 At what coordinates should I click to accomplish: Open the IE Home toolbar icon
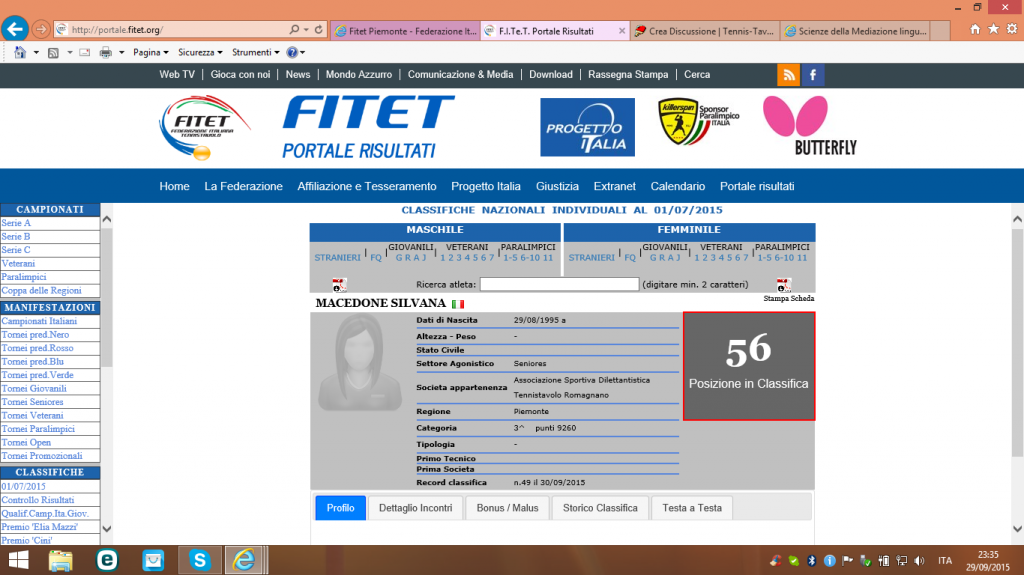pos(20,52)
